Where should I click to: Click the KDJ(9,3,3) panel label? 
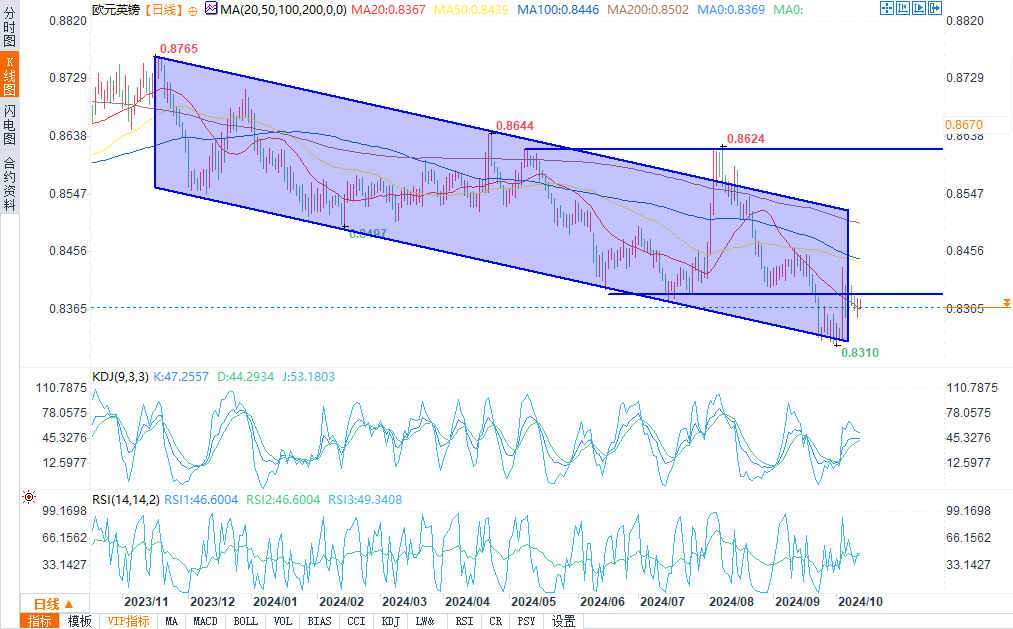(120, 376)
